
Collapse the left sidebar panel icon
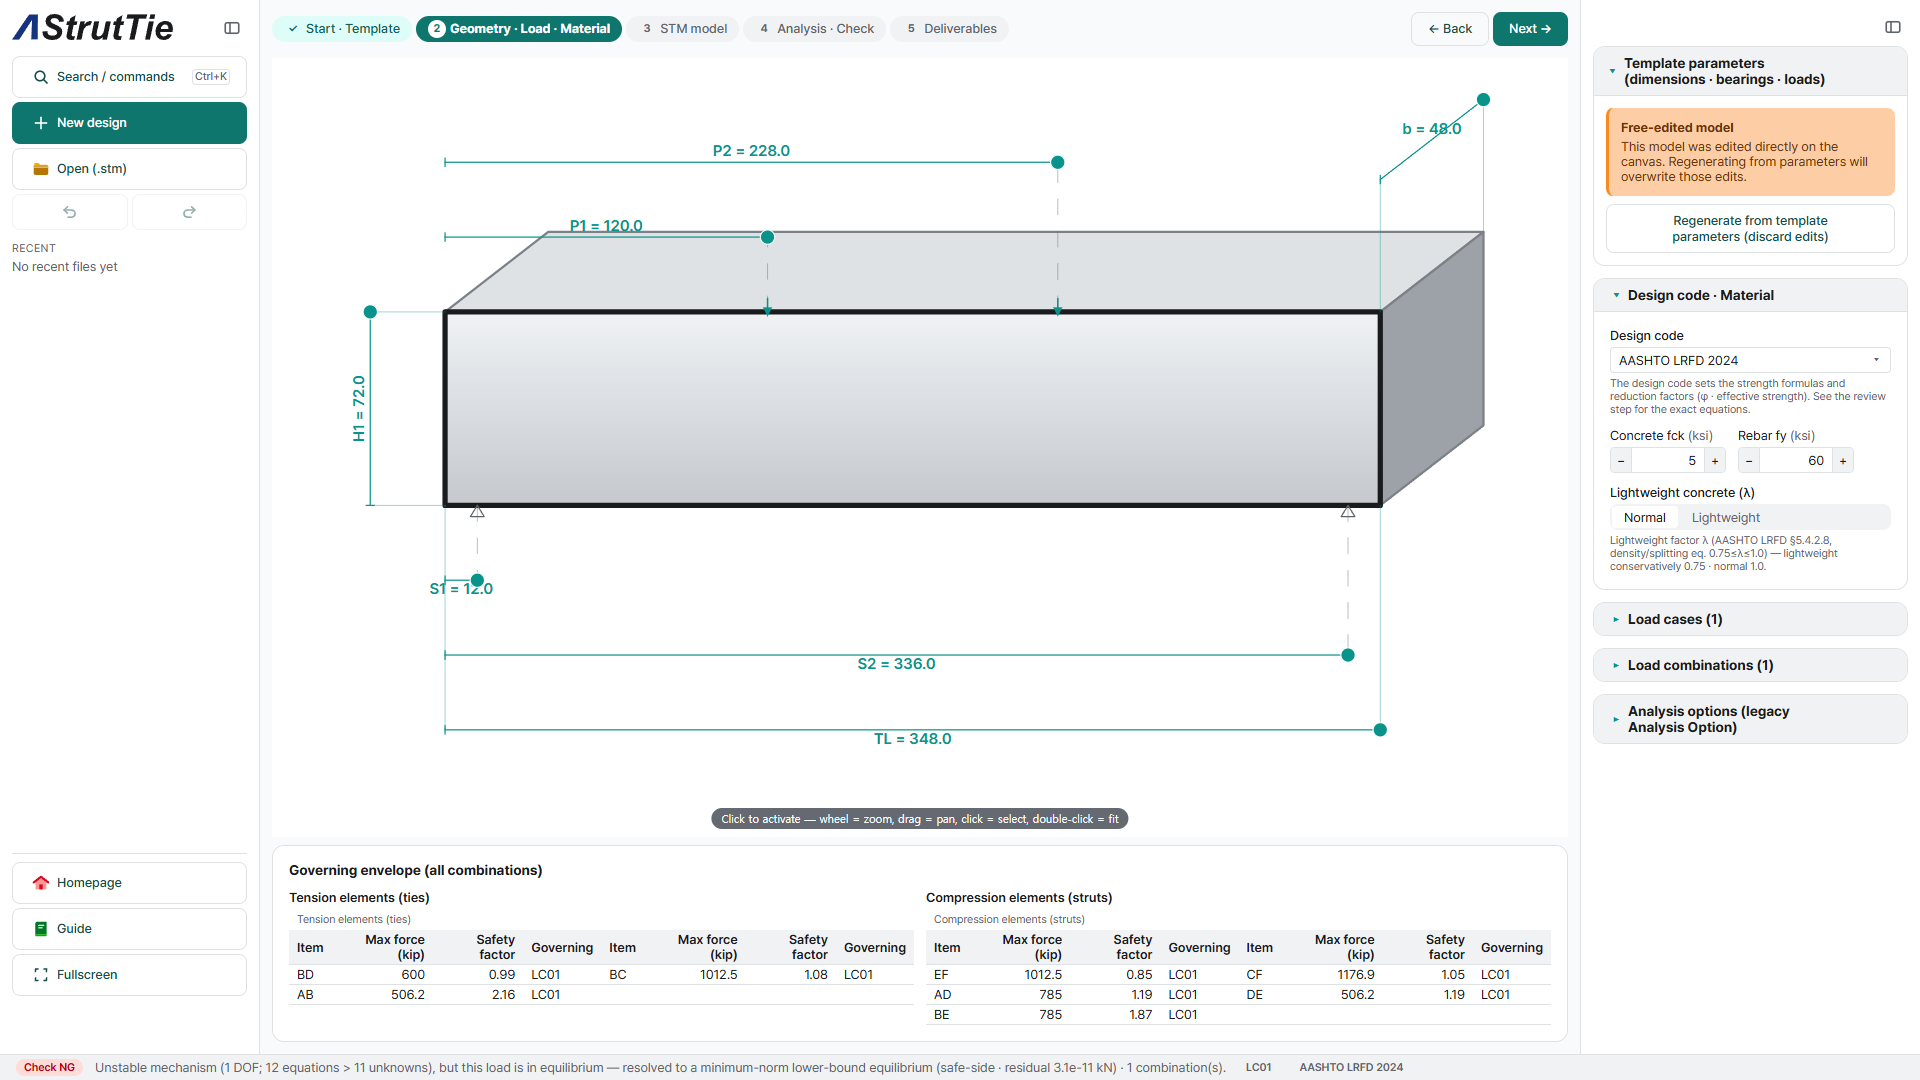(232, 28)
